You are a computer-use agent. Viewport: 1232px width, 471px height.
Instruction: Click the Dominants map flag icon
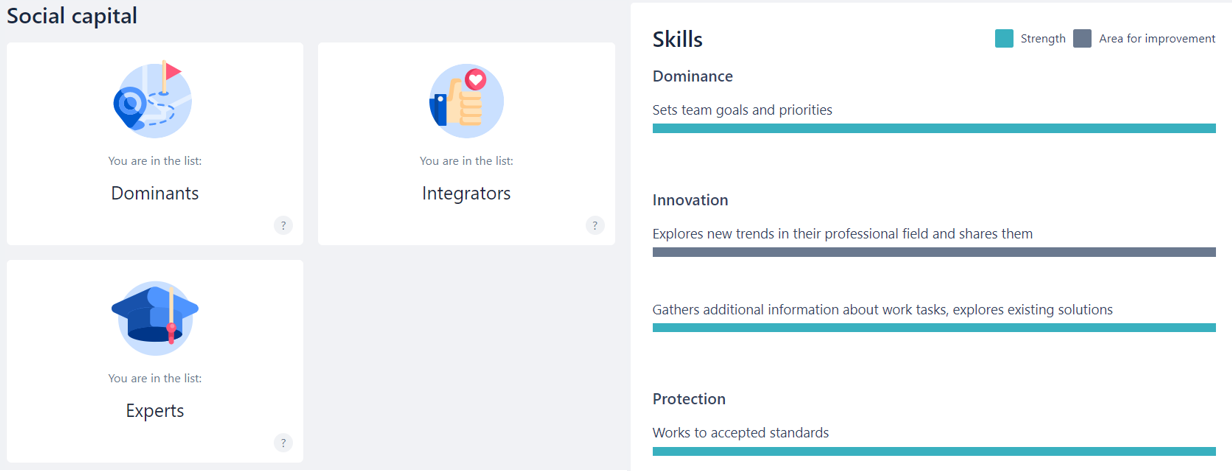[x=153, y=99]
